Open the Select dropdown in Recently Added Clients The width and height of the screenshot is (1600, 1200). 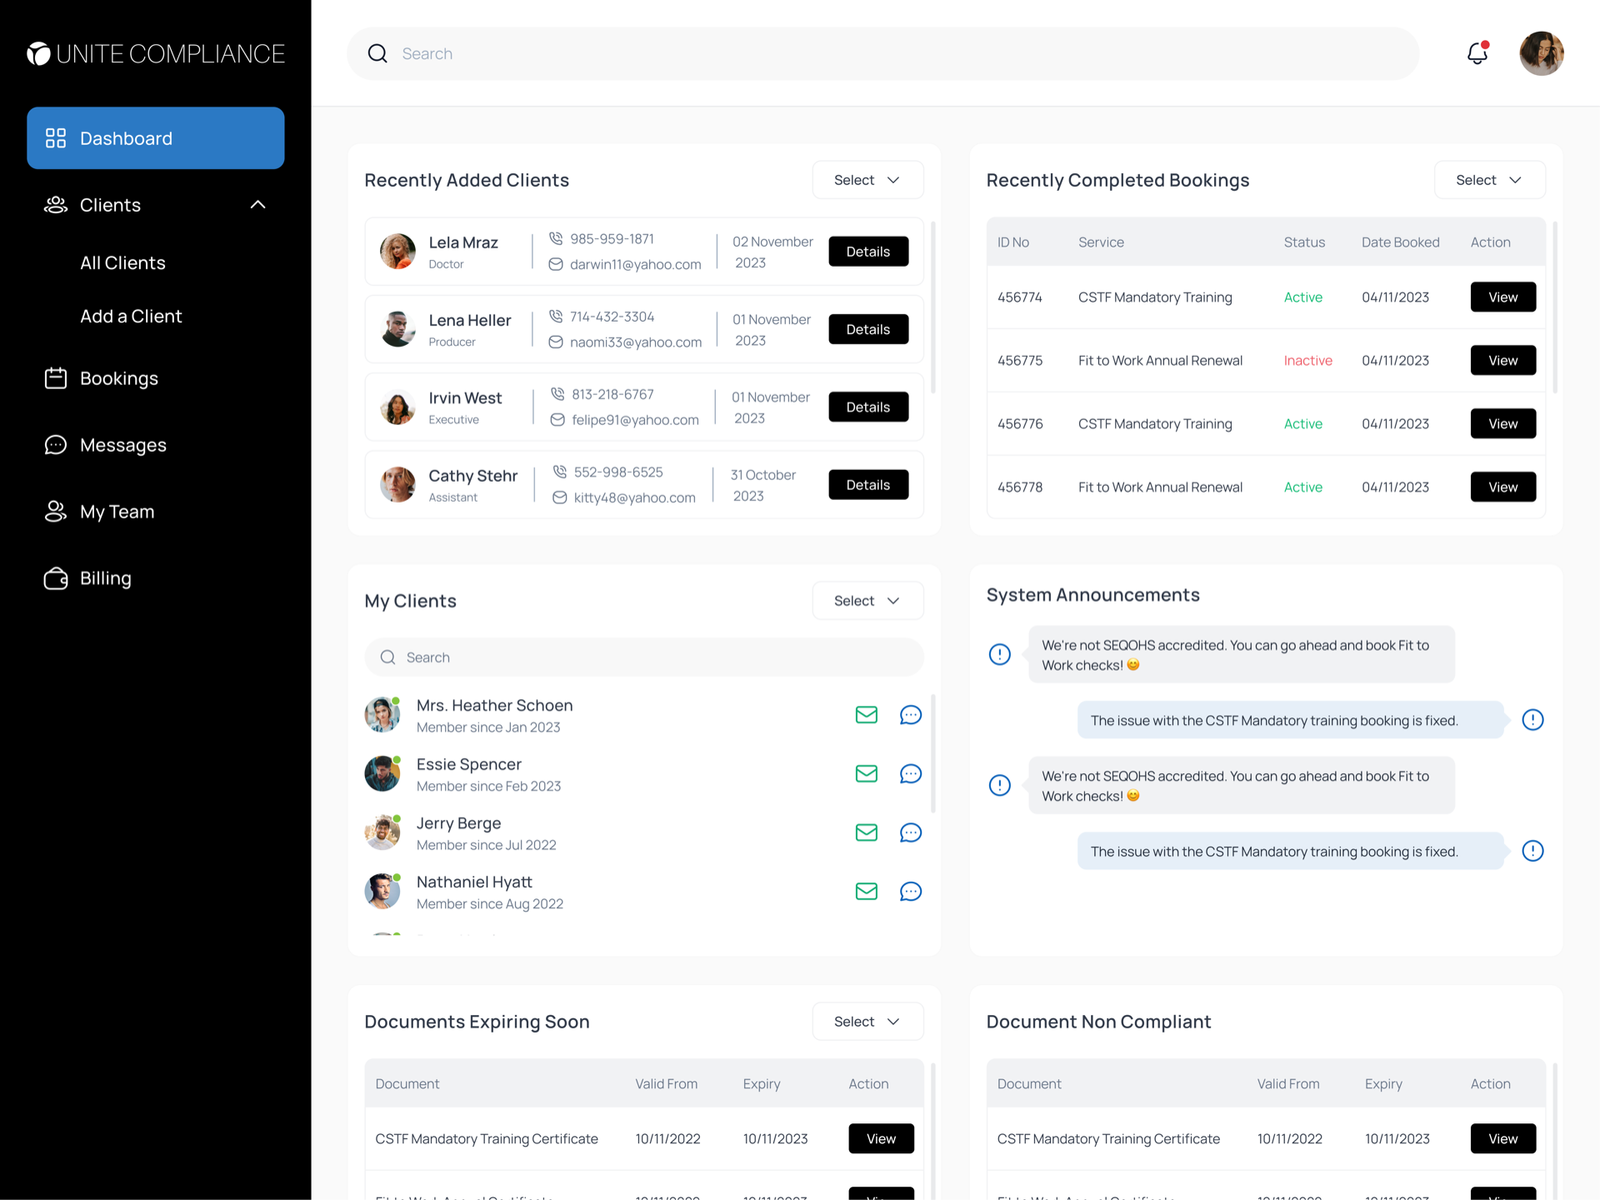point(867,180)
